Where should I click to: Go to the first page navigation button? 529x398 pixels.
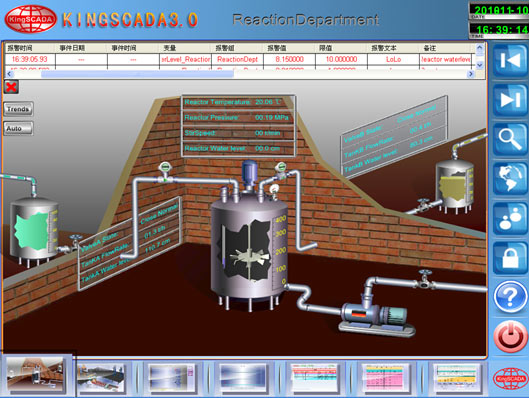(x=510, y=61)
